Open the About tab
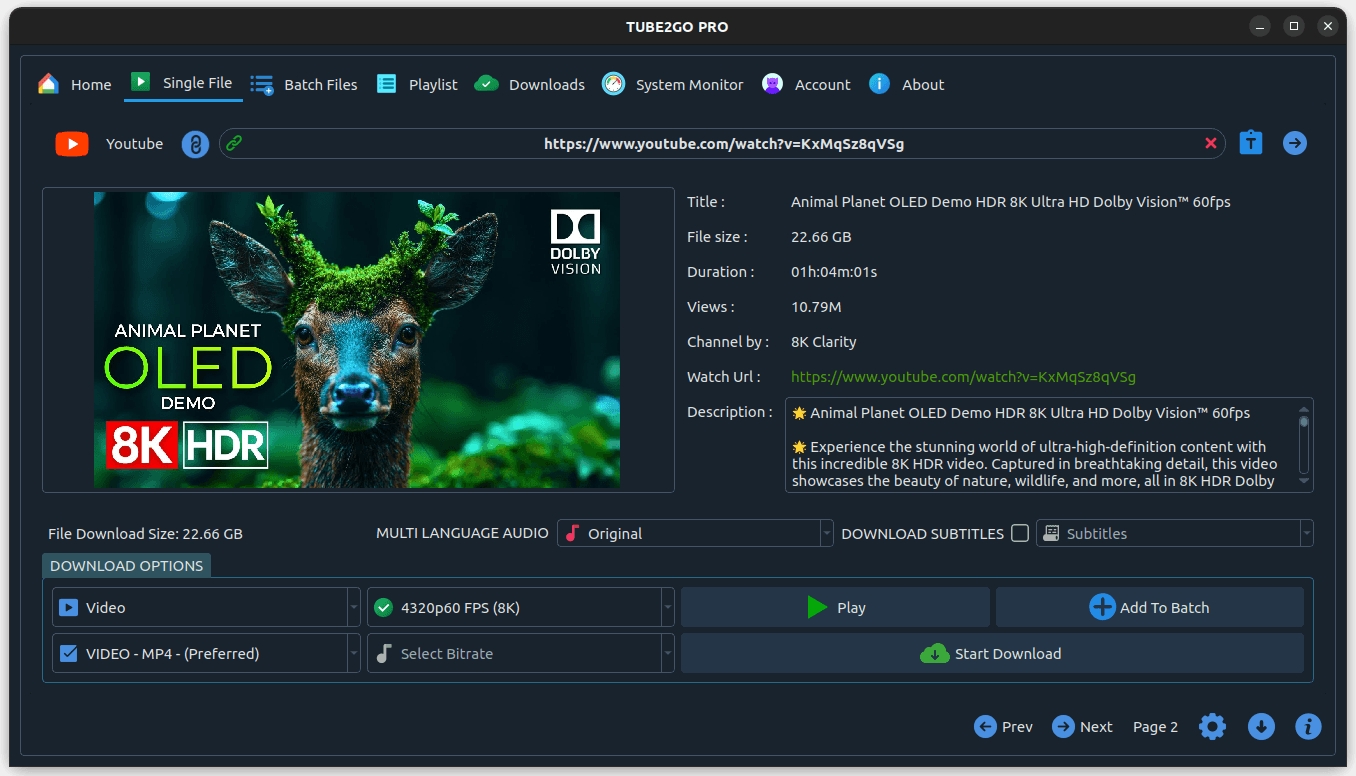The image size is (1356, 776). click(x=907, y=85)
